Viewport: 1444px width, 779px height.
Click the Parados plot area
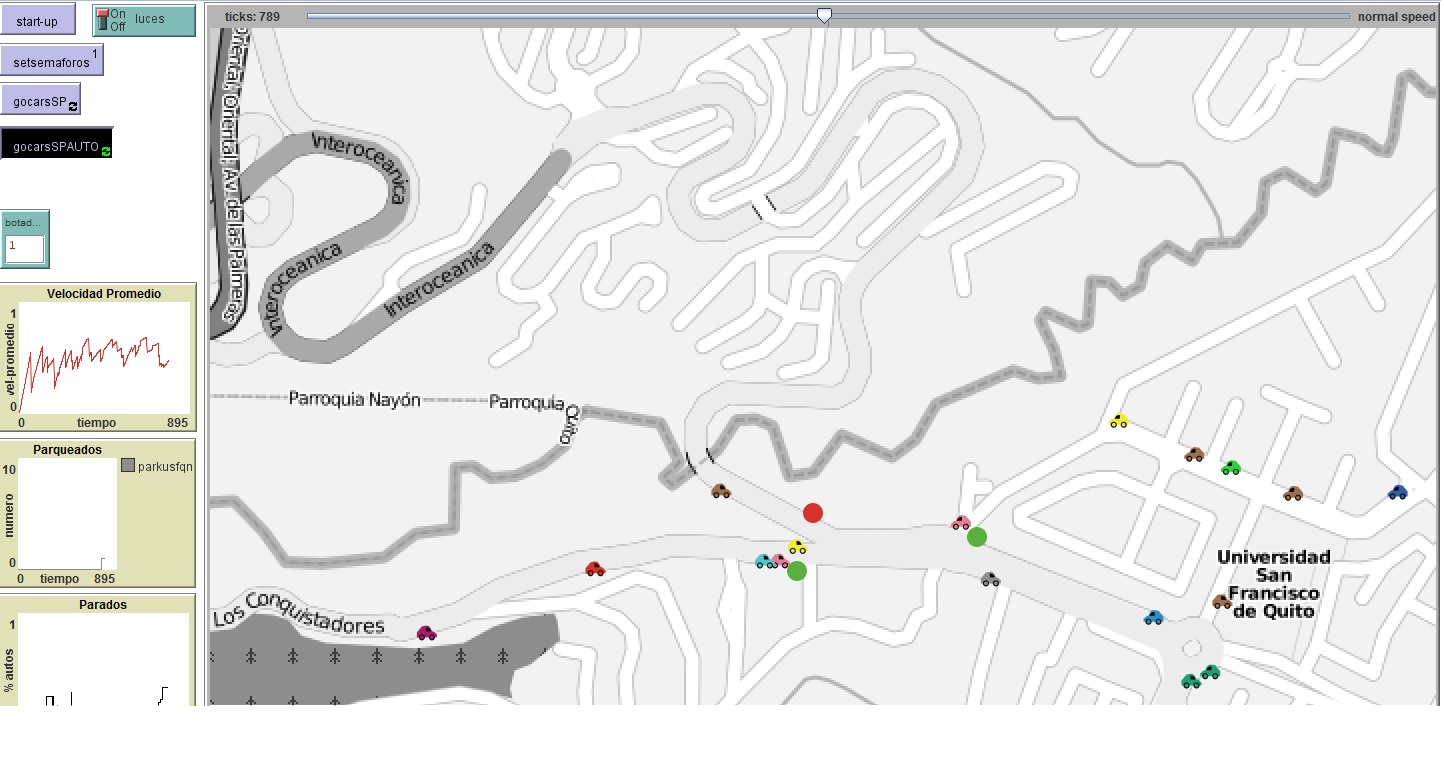(x=102, y=658)
